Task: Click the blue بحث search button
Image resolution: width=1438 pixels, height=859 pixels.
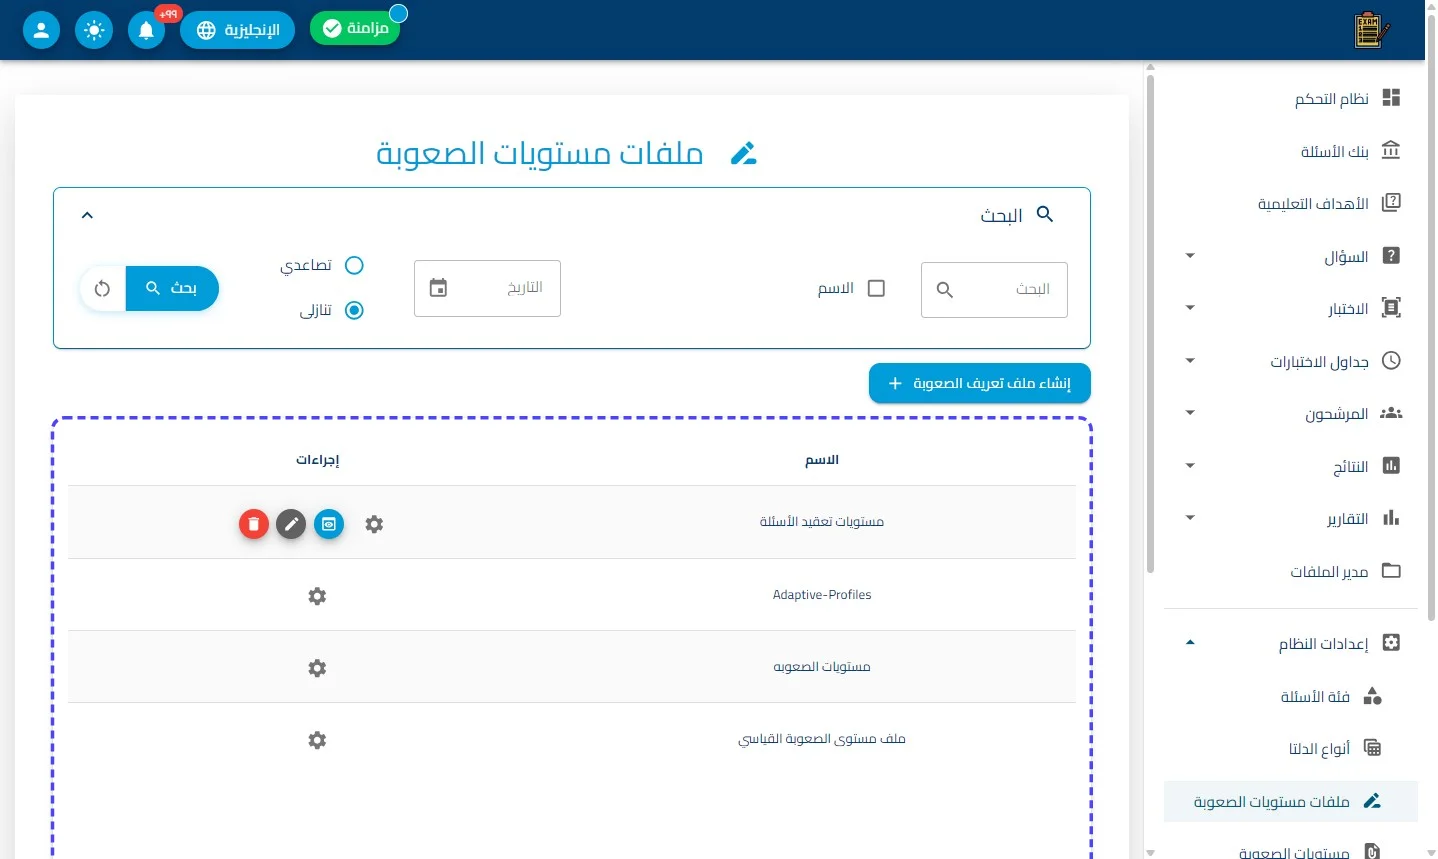Action: [x=172, y=289]
